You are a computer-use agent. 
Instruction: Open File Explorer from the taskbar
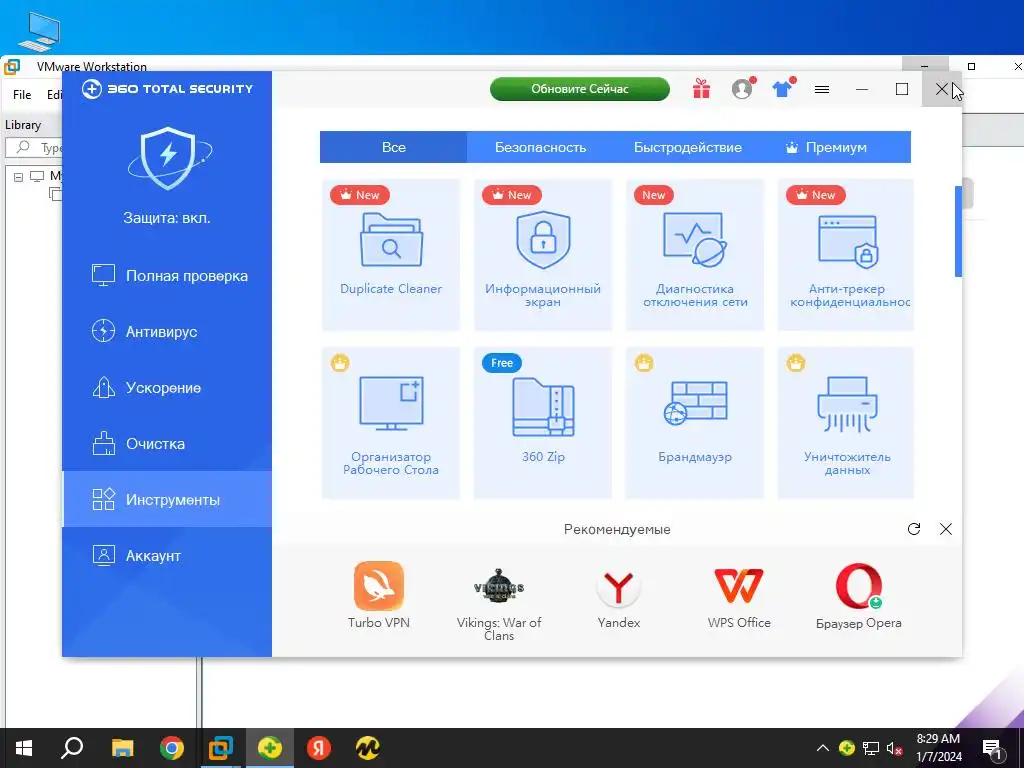click(x=122, y=748)
